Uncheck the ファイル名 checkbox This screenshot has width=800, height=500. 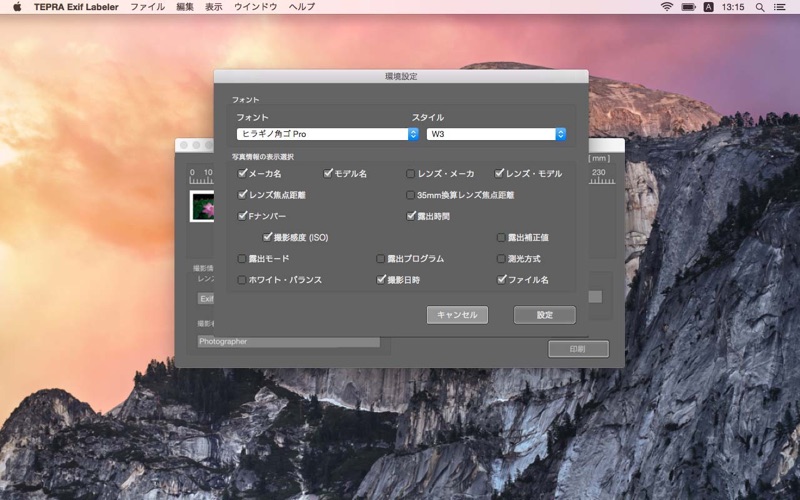pos(502,280)
